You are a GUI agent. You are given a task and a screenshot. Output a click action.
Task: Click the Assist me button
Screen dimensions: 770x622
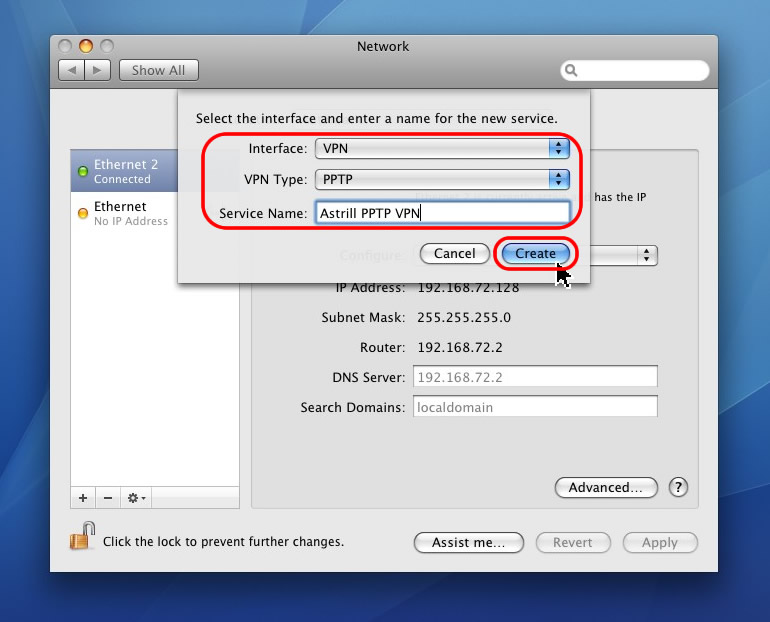[x=468, y=542]
